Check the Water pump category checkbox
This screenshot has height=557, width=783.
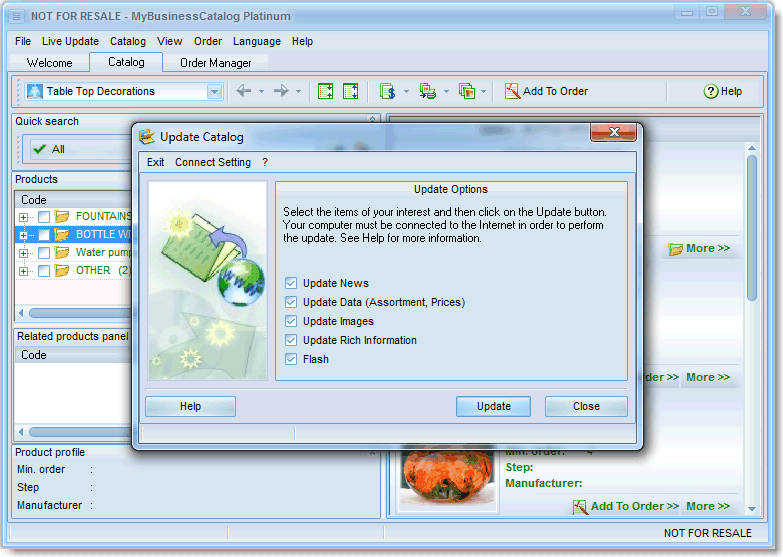[44, 253]
